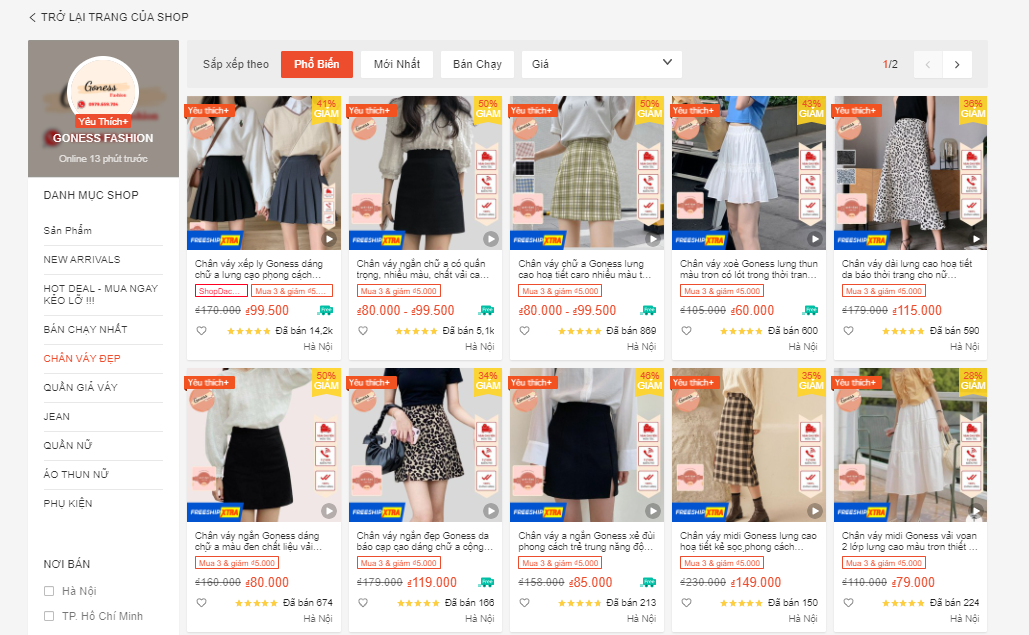Screen dimensions: 1029x635
Task: Select the Bán Chạy sort tab
Action: pos(477,63)
